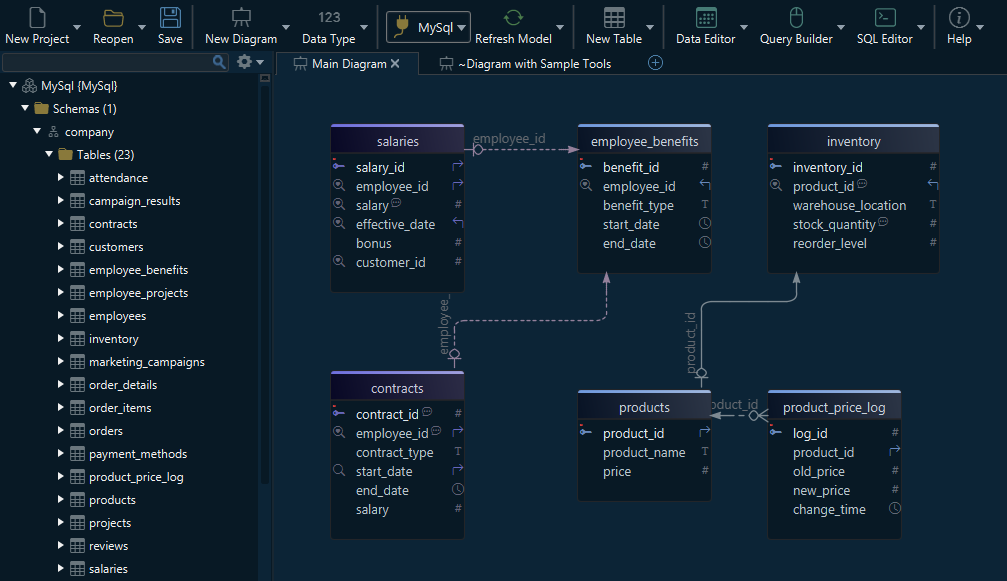Click the New Table grid icon
This screenshot has height=581, width=1007.
click(x=614, y=17)
